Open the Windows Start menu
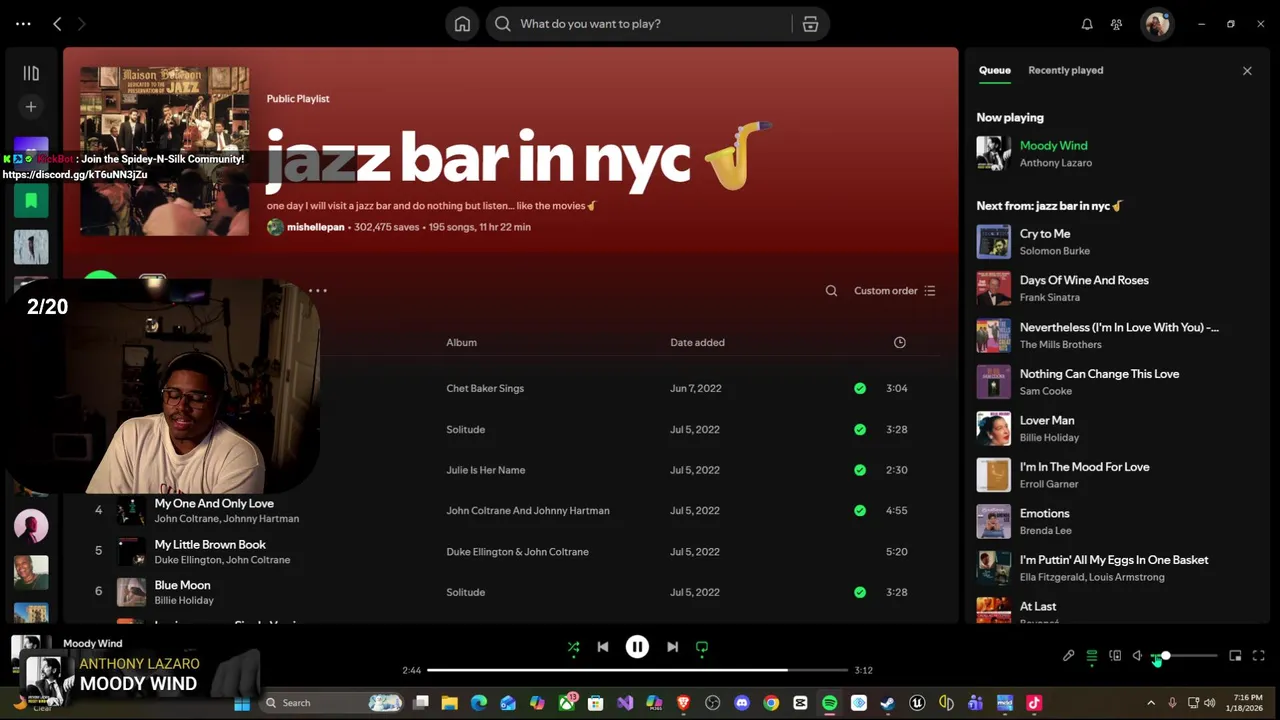The width and height of the screenshot is (1280, 720). point(242,703)
